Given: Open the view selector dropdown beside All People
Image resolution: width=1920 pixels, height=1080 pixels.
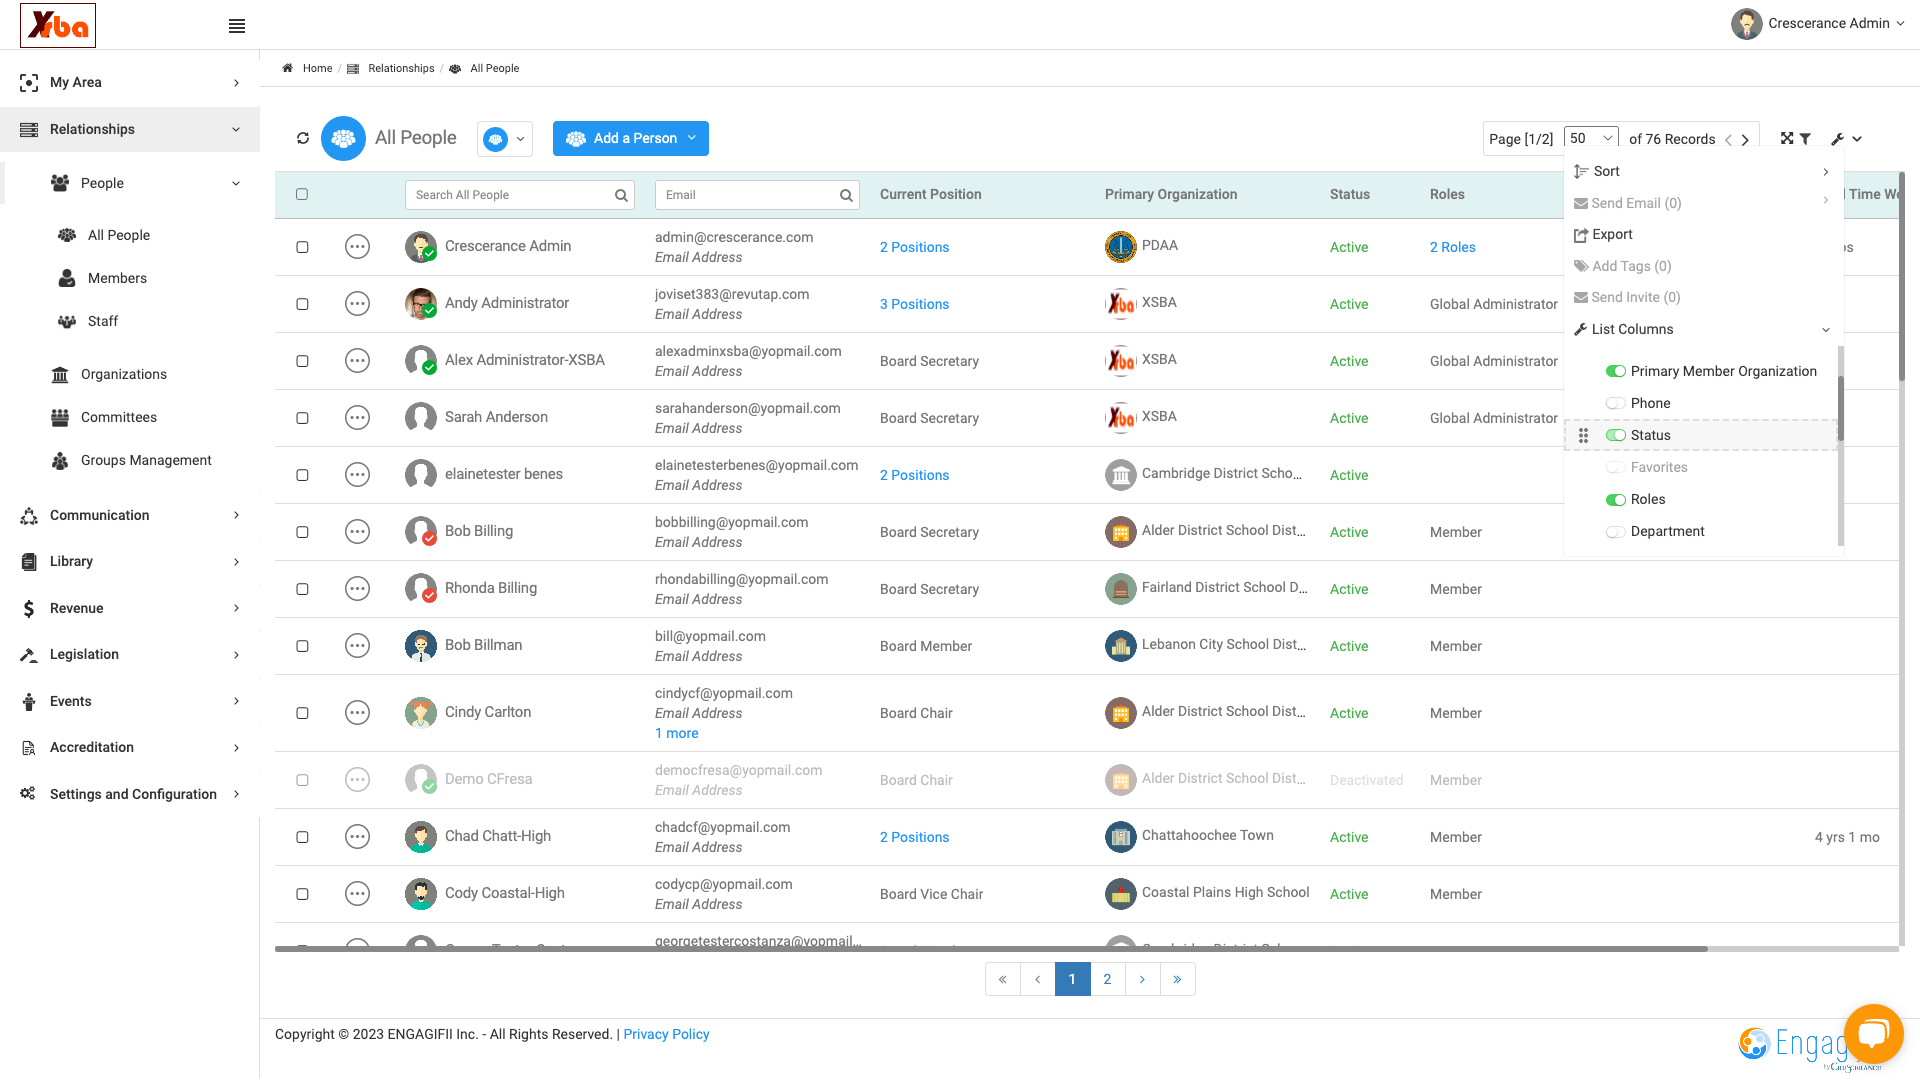Looking at the screenshot, I should [x=505, y=139].
